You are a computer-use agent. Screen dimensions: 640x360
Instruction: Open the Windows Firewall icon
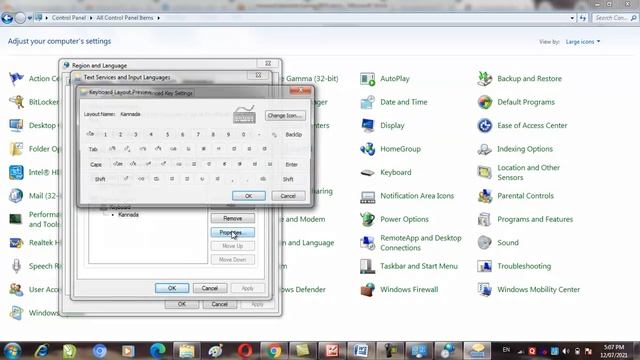(x=367, y=289)
